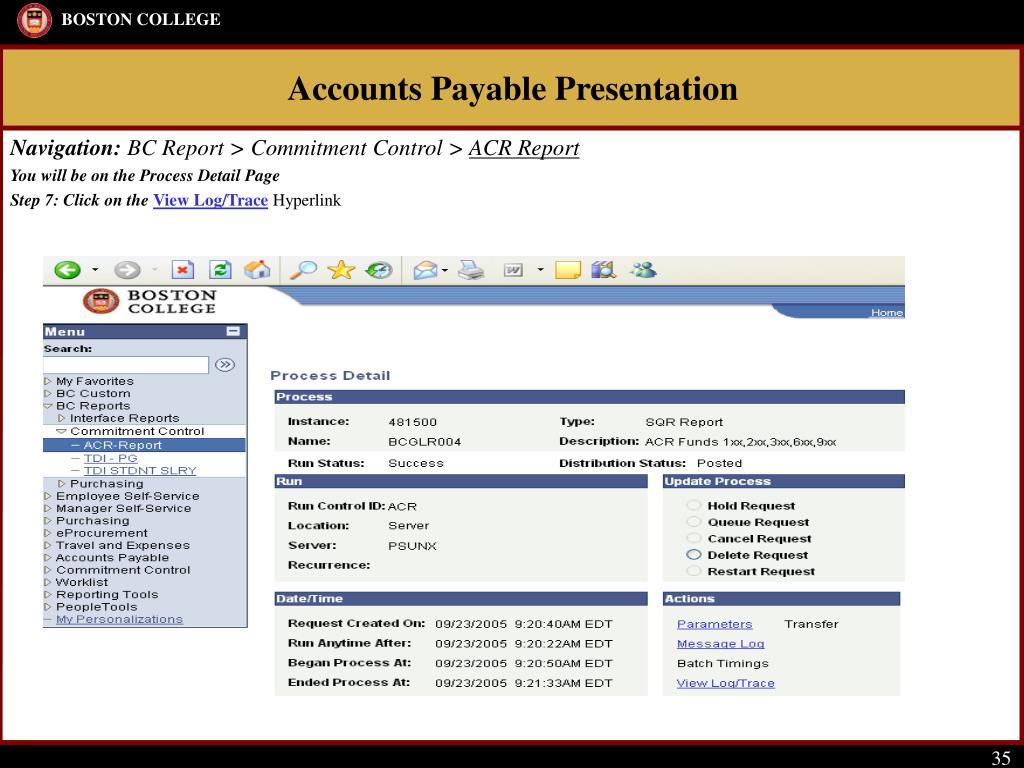Click Distribution Status value Posted
This screenshot has height=768, width=1024.
point(719,463)
